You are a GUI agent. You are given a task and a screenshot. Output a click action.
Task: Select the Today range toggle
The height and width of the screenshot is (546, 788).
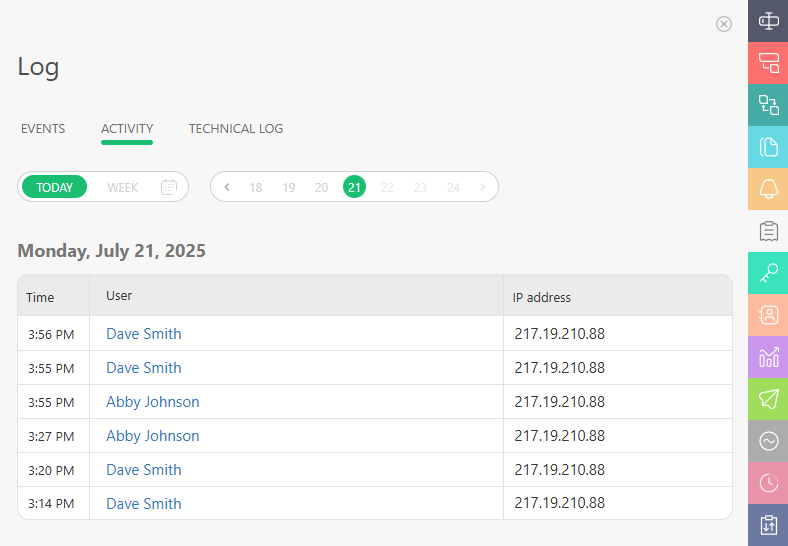[54, 187]
